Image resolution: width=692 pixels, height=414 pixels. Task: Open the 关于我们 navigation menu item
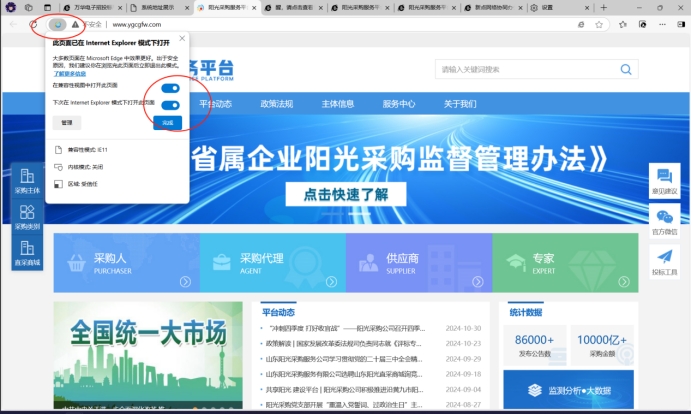tap(459, 103)
